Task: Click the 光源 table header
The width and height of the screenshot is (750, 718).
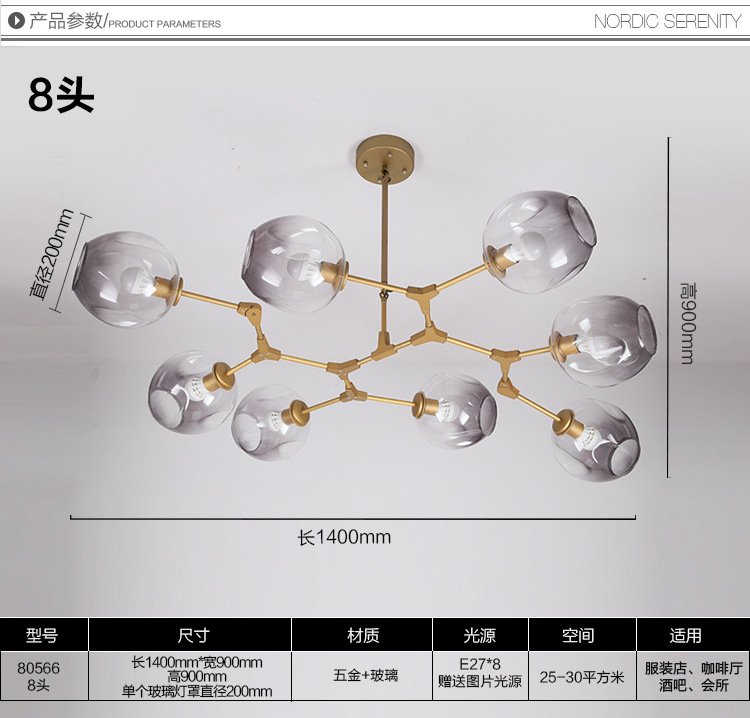Action: click(481, 635)
